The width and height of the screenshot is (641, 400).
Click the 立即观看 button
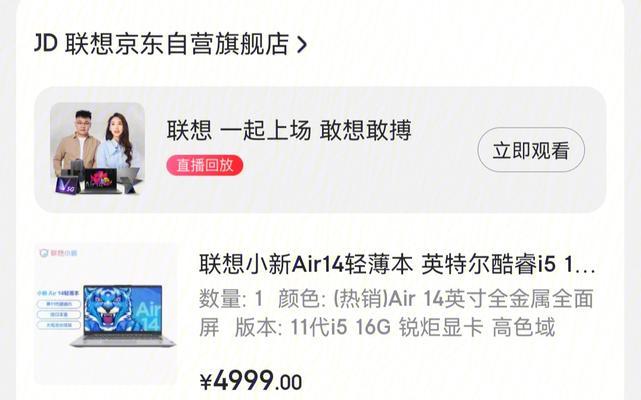click(531, 150)
